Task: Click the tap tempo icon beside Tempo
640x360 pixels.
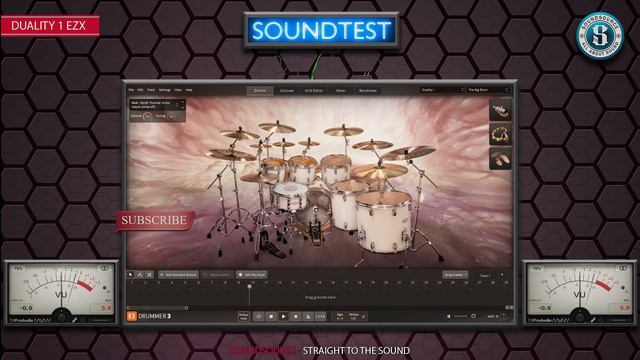Action: [x=363, y=317]
